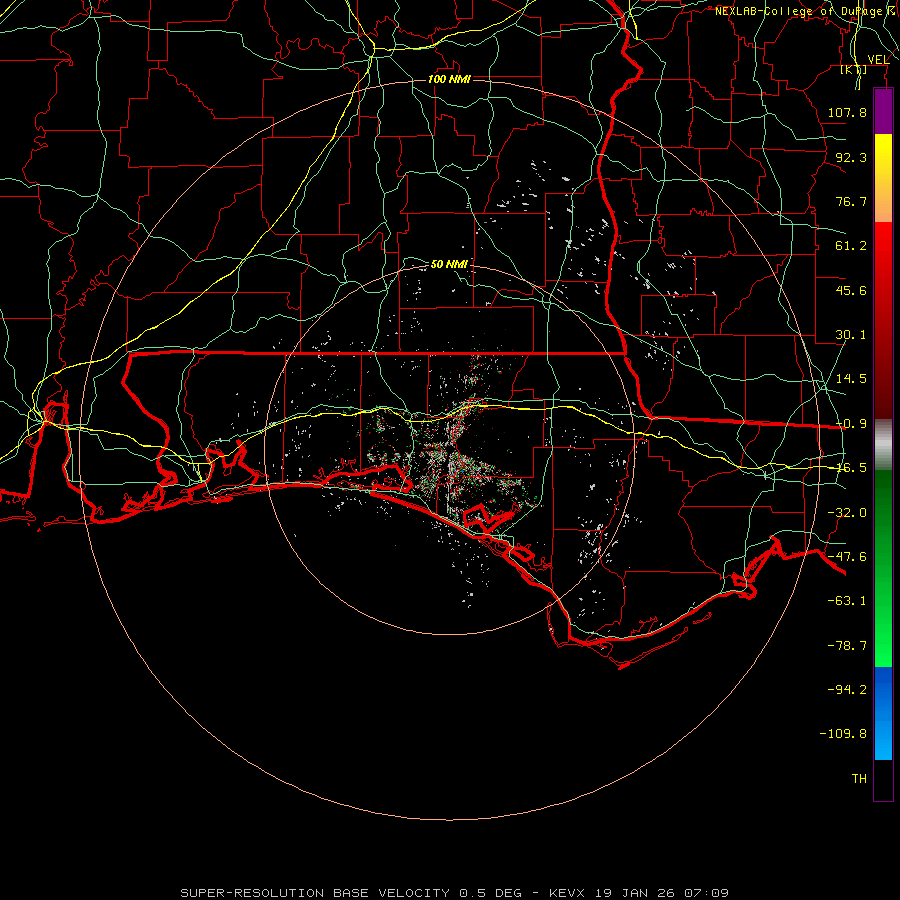Click the 30.1 velocity scale value

point(851,335)
